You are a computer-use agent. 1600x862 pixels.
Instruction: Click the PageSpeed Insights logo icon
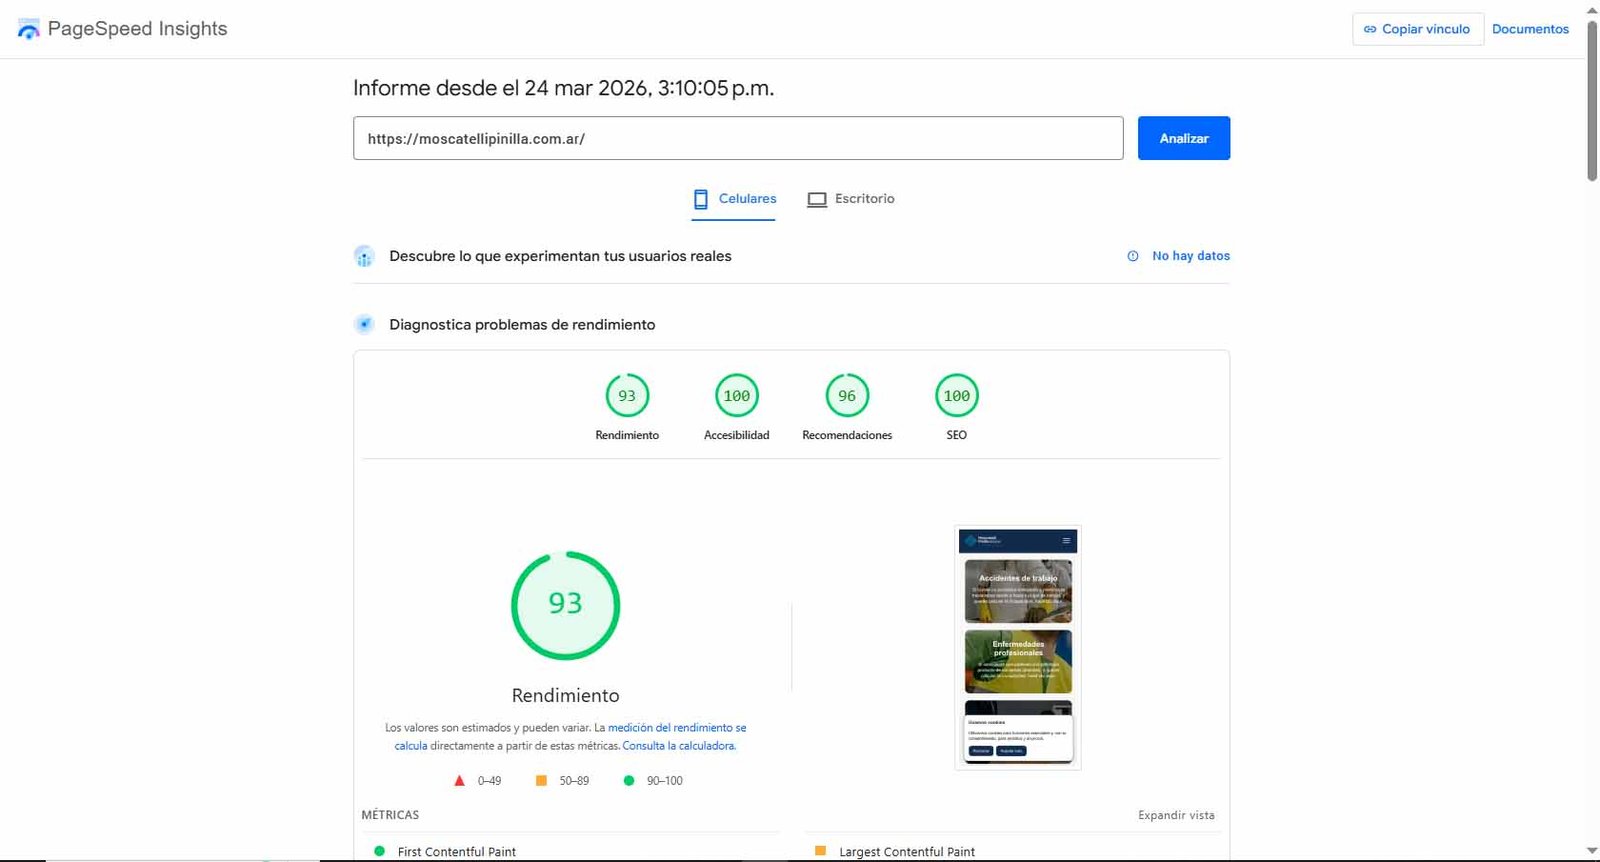click(x=29, y=29)
